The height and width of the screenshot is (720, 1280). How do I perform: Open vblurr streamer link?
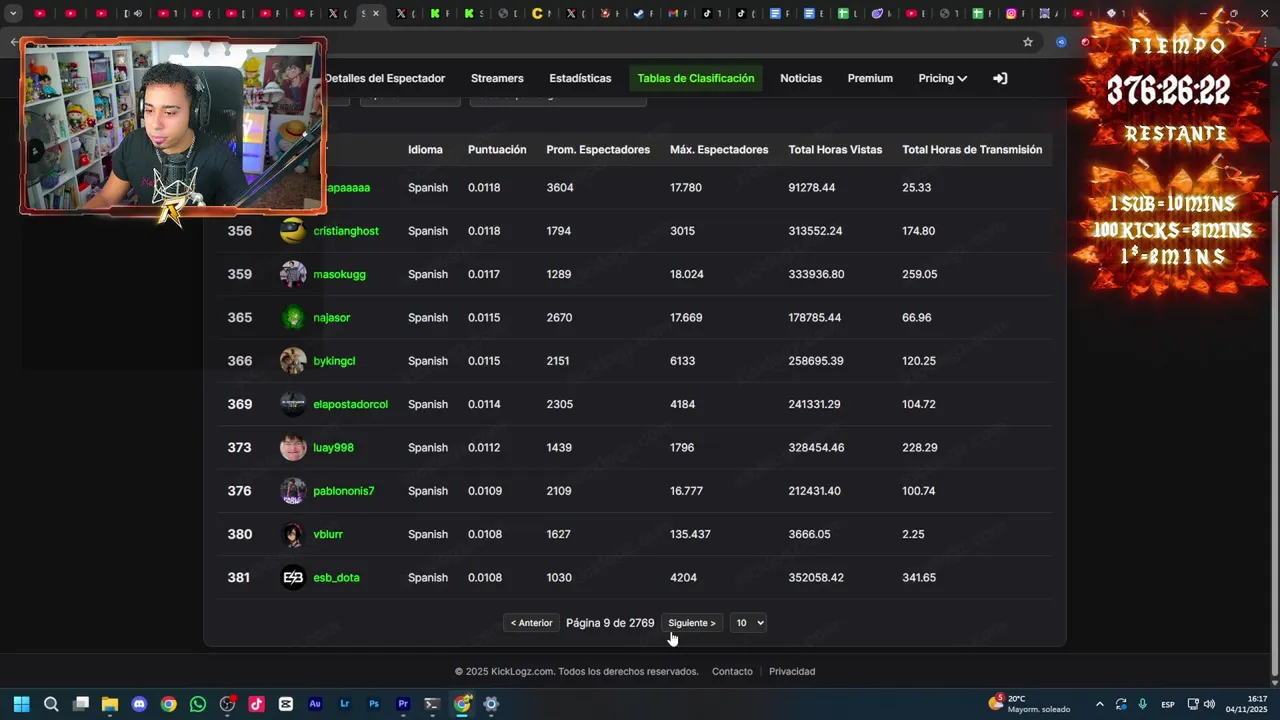tap(328, 534)
